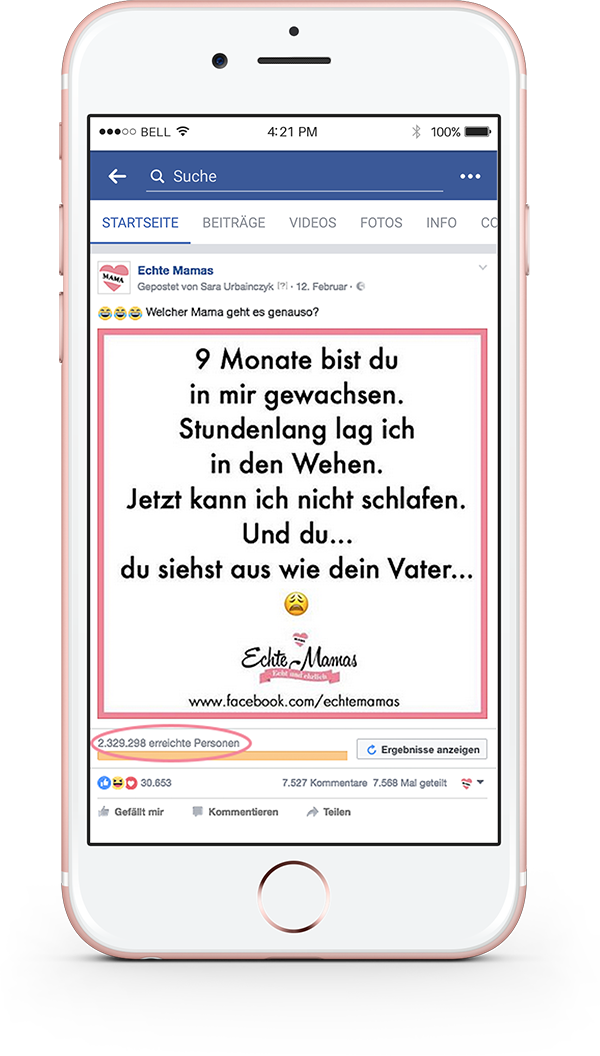Click the search magnifier icon
The width and height of the screenshot is (600, 1056).
pyautogui.click(x=157, y=176)
